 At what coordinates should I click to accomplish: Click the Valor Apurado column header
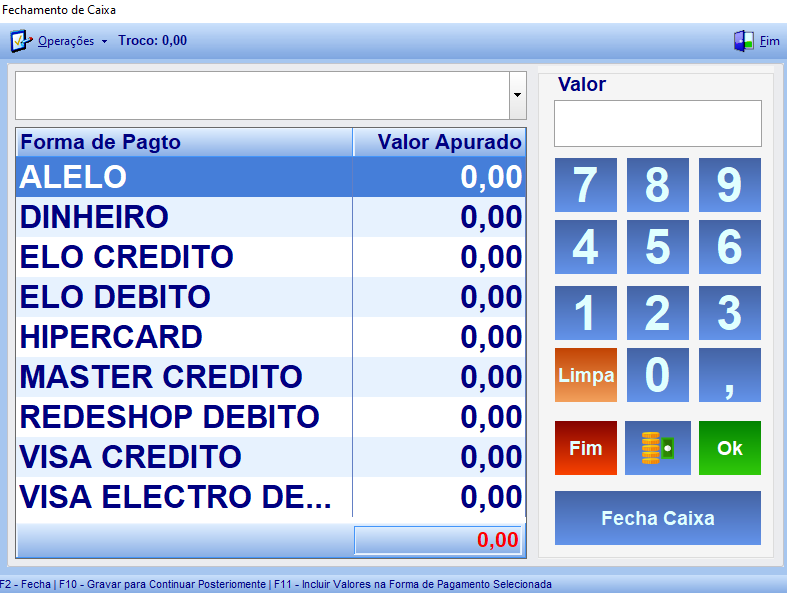click(x=440, y=142)
